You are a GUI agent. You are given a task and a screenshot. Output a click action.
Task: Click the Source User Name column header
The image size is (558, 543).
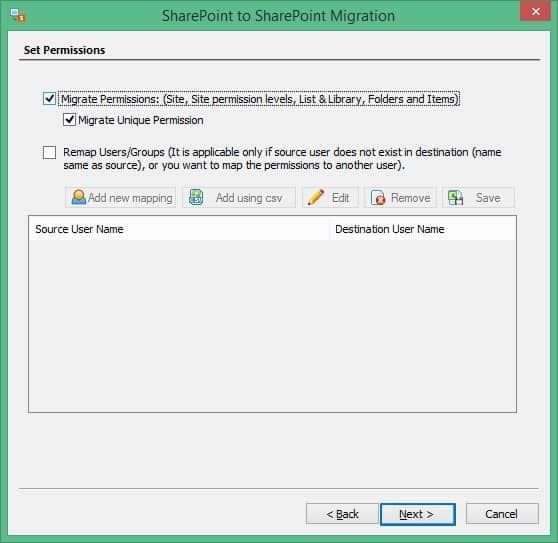[179, 229]
